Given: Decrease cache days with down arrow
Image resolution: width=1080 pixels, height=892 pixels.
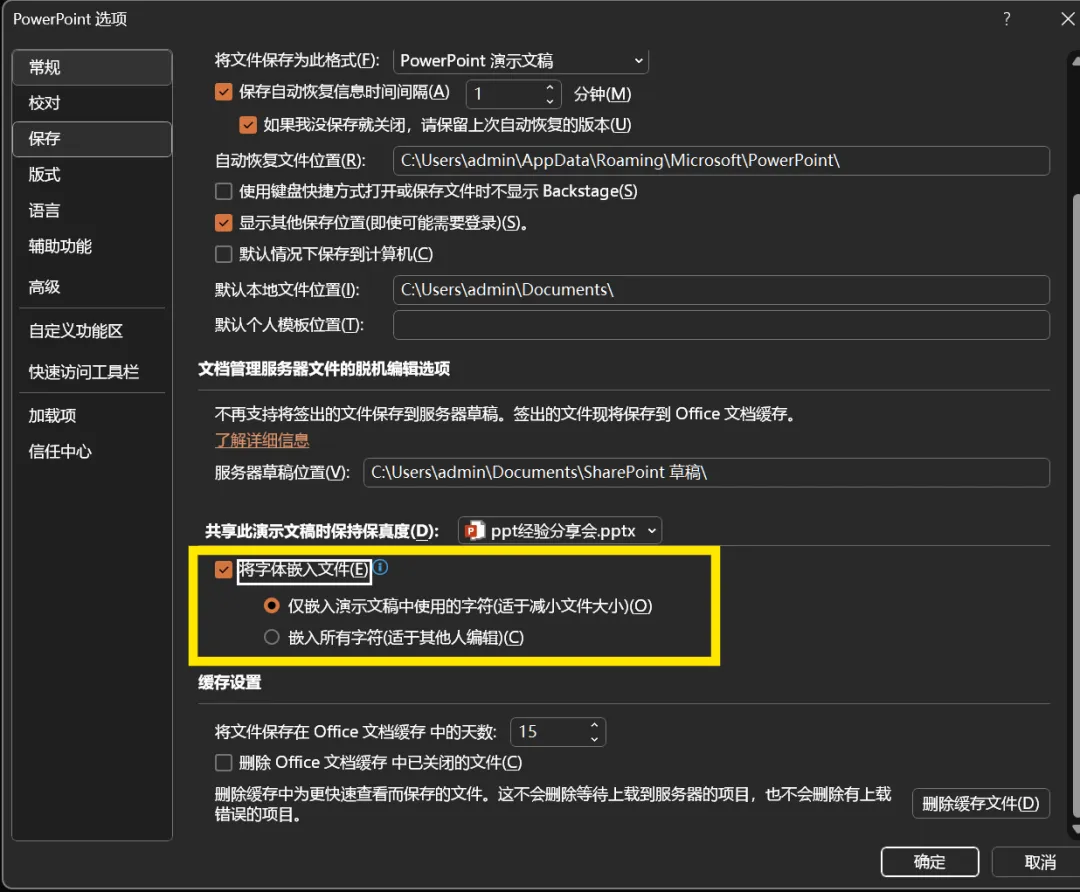Looking at the screenshot, I should point(594,739).
